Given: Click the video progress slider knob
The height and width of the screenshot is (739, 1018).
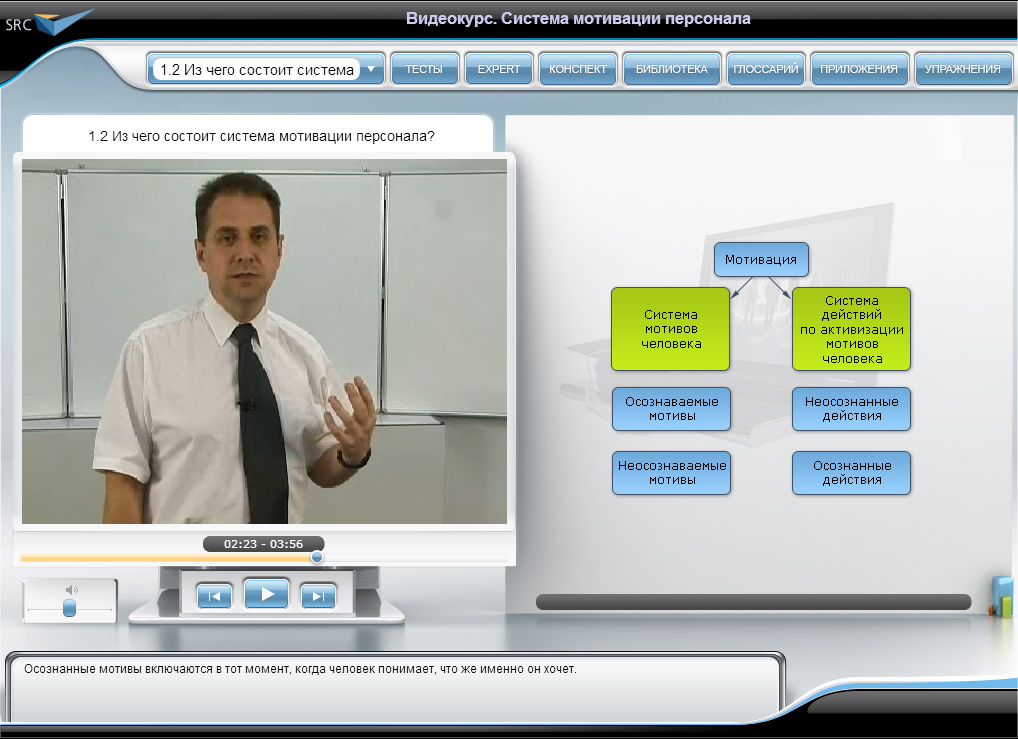Looking at the screenshot, I should (317, 557).
